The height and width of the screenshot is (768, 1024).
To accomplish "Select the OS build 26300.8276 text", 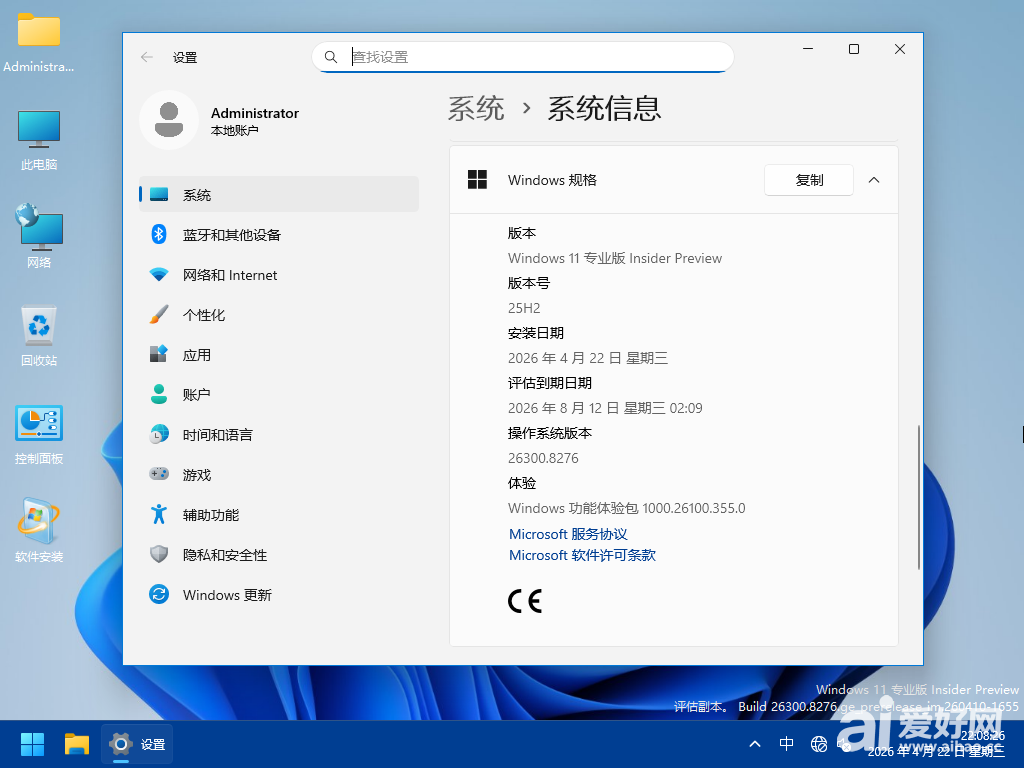I will tap(543, 458).
